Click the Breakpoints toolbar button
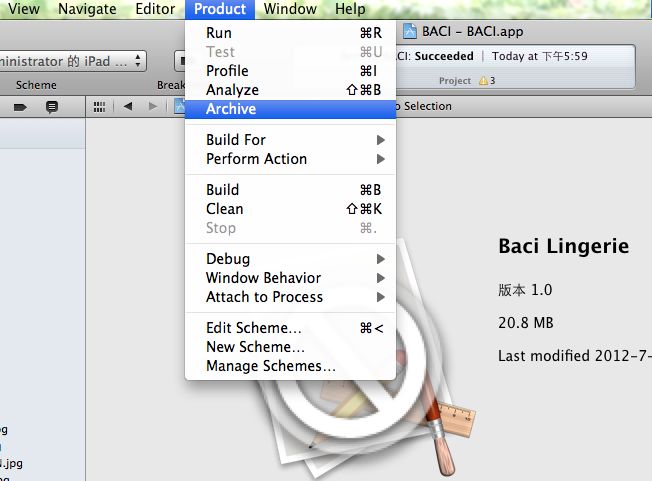Viewport: 652px width, 481px height. coord(180,62)
